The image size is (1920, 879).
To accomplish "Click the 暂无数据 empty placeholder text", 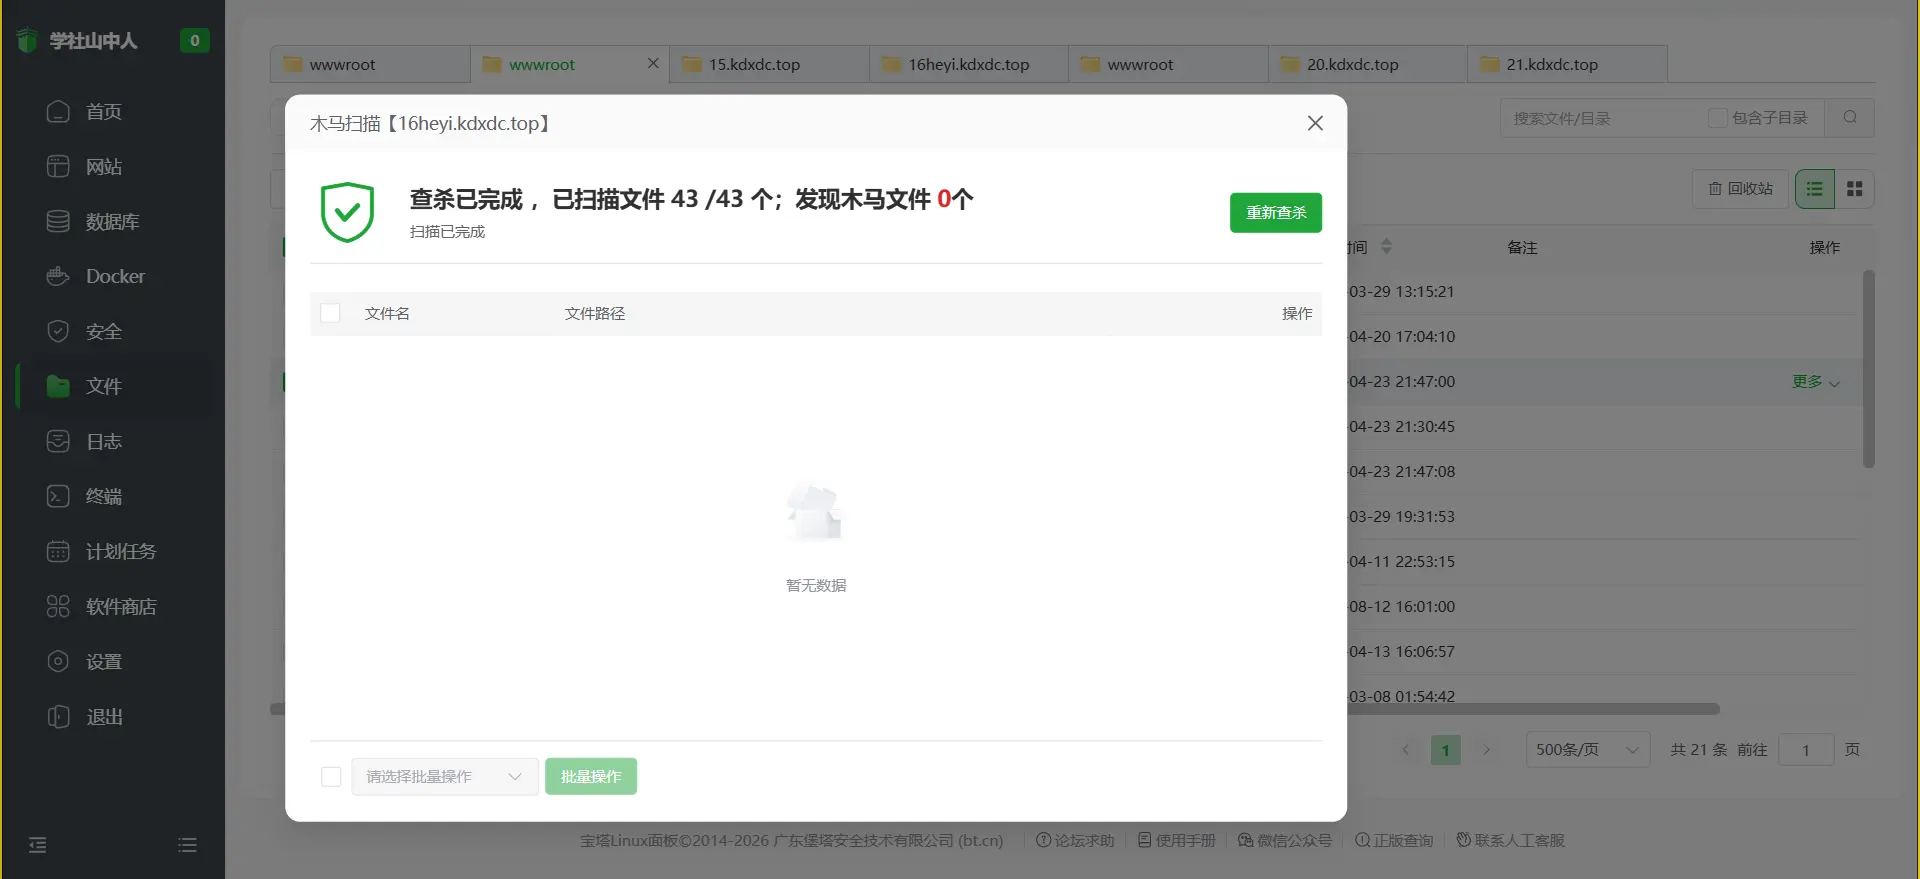I will coord(816,586).
